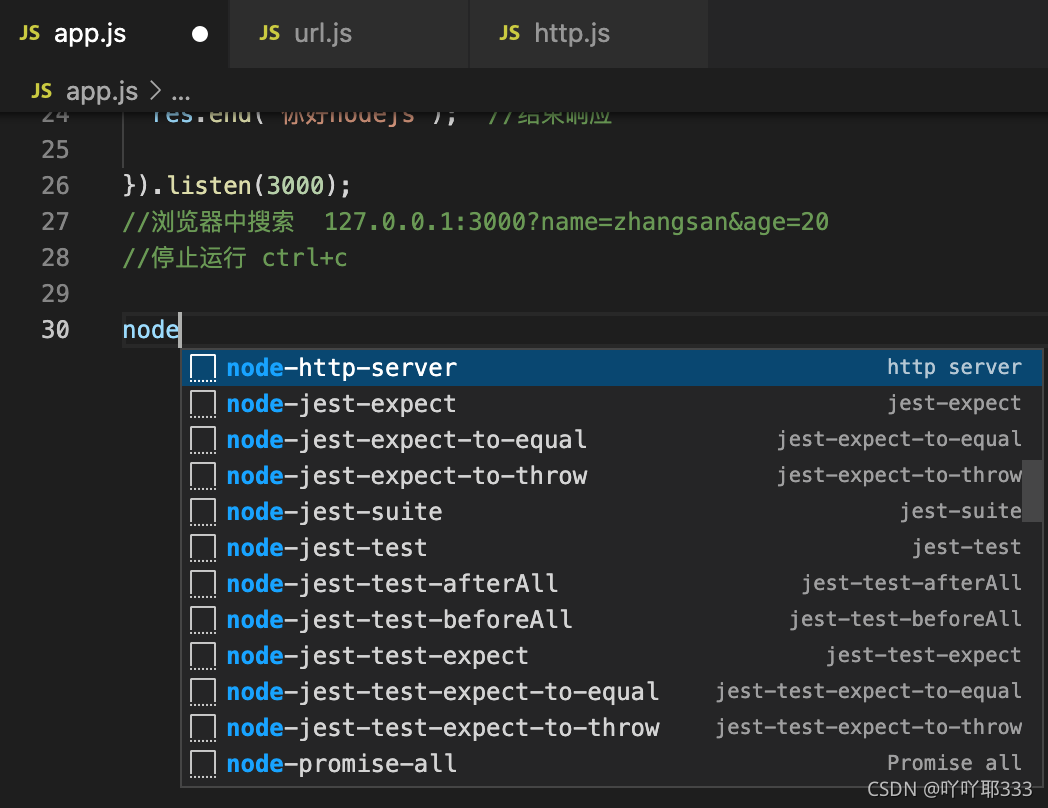Click line number 25 in gutter
The height and width of the screenshot is (808, 1048).
coord(55,149)
